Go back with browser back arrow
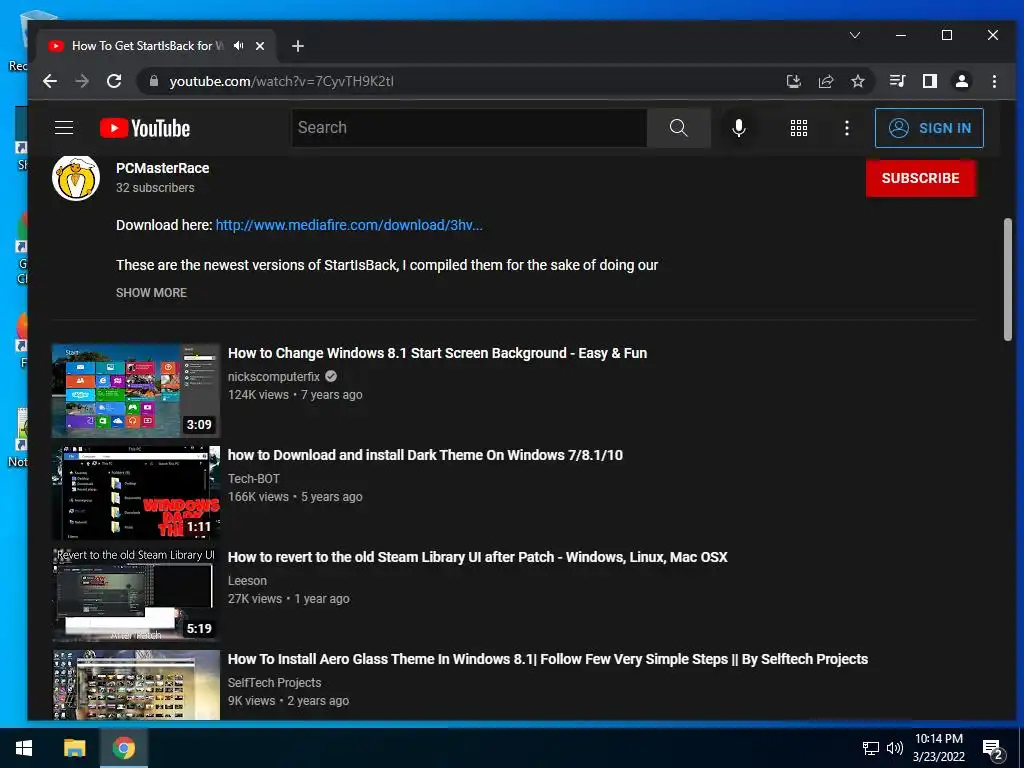1024x768 pixels. pos(50,81)
